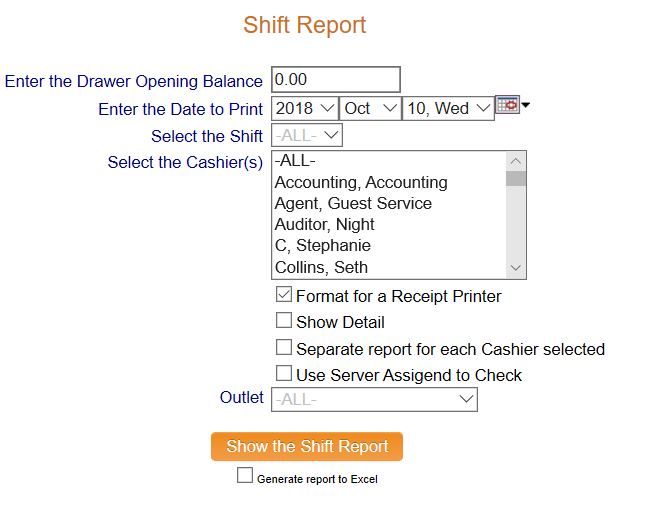Tick Generate report to Excel checkbox
Screen dimensions: 653x505
point(245,477)
